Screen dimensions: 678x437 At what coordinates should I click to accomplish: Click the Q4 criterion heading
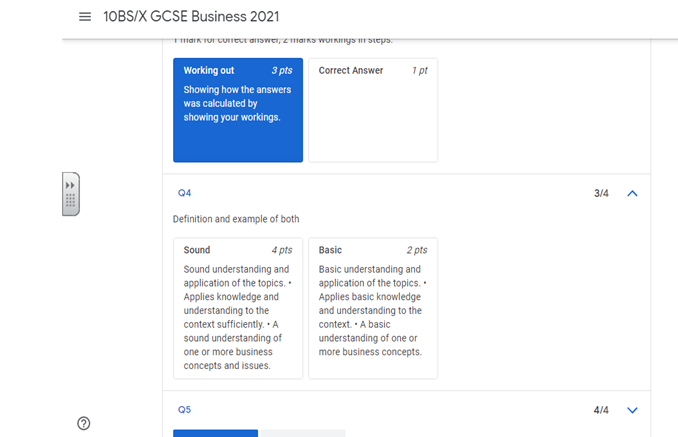click(184, 193)
